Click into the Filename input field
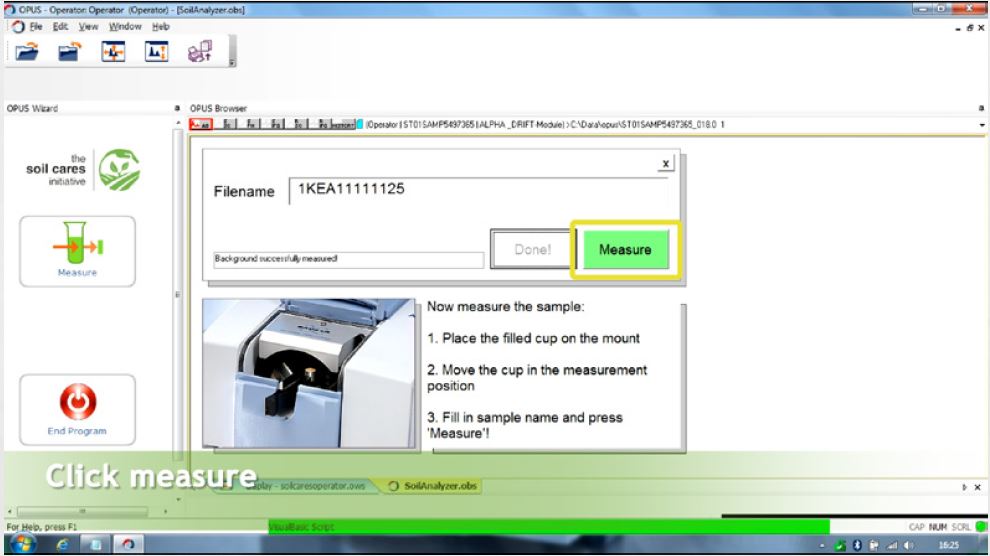The image size is (990, 556). click(478, 190)
